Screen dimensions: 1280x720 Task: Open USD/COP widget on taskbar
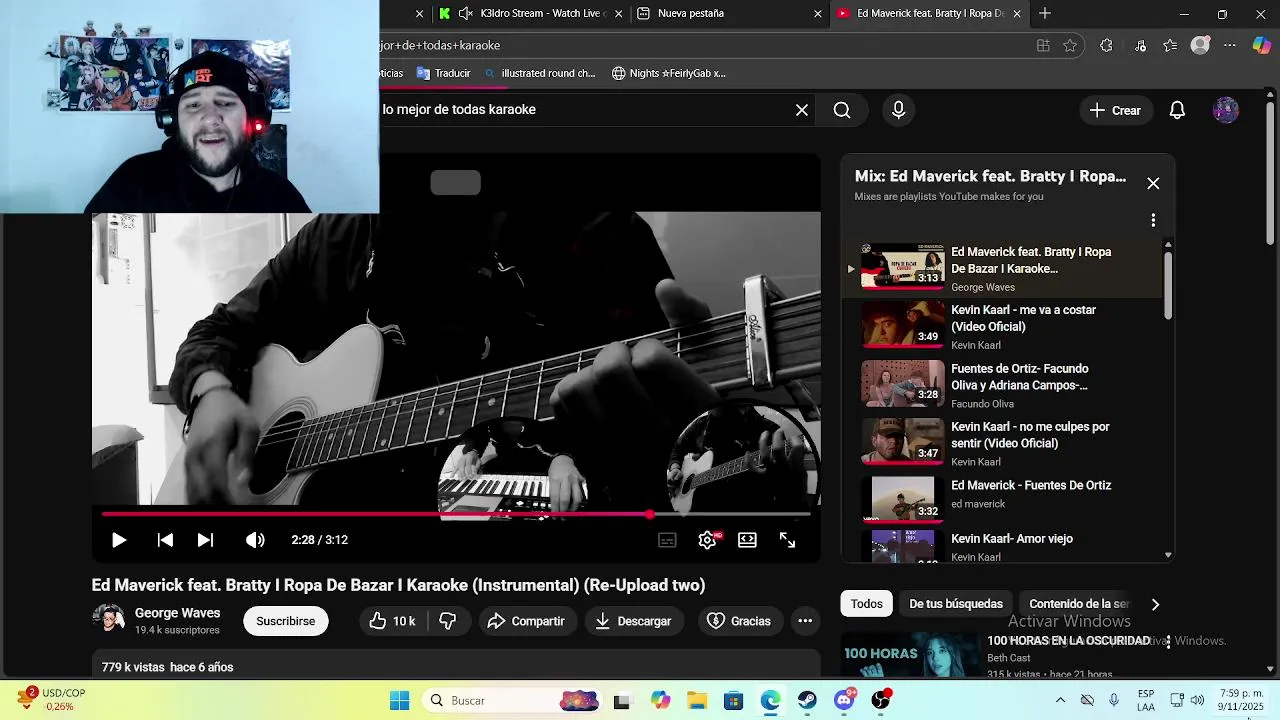52,699
